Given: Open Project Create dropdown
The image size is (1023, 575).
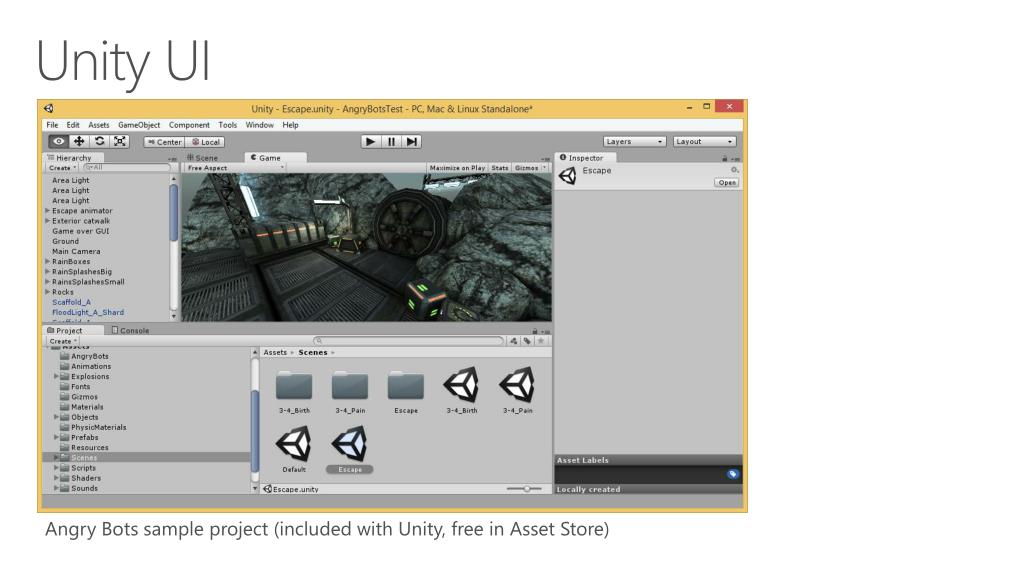Looking at the screenshot, I should pos(63,341).
